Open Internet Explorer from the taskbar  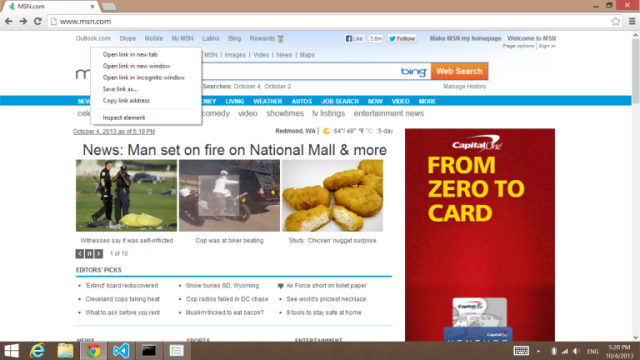pos(38,351)
